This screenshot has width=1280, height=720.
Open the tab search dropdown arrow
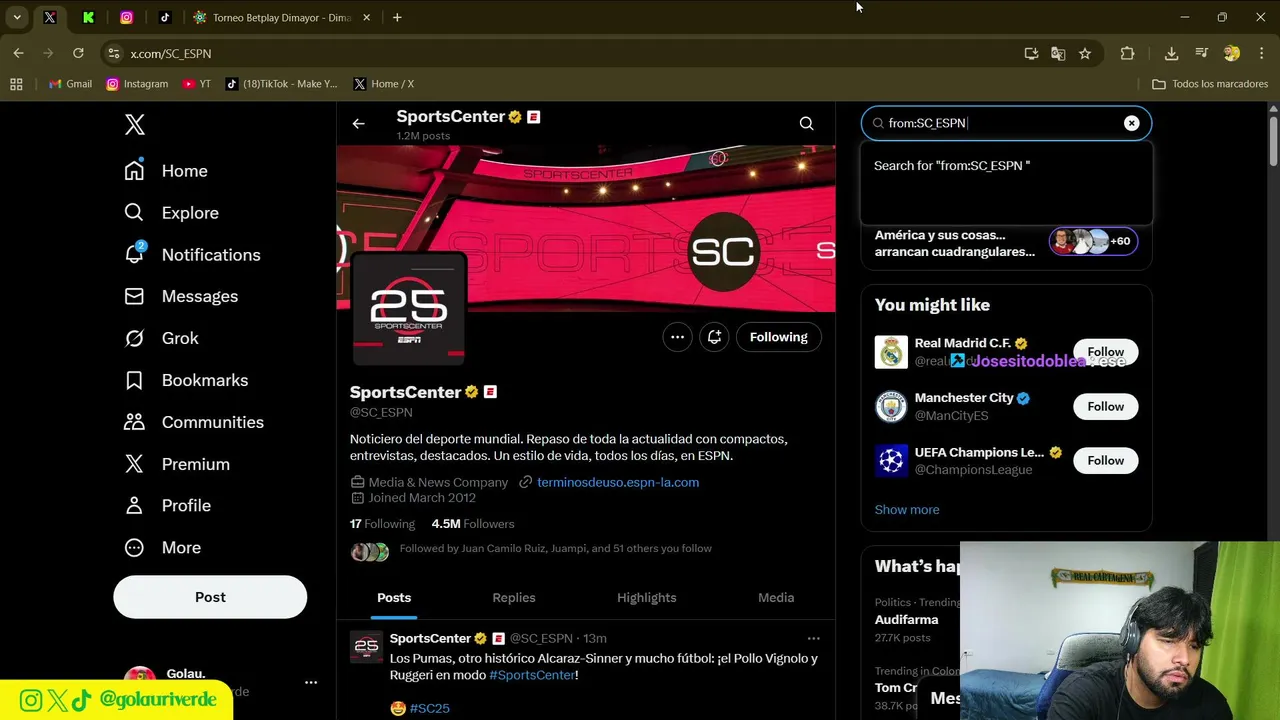point(17,17)
